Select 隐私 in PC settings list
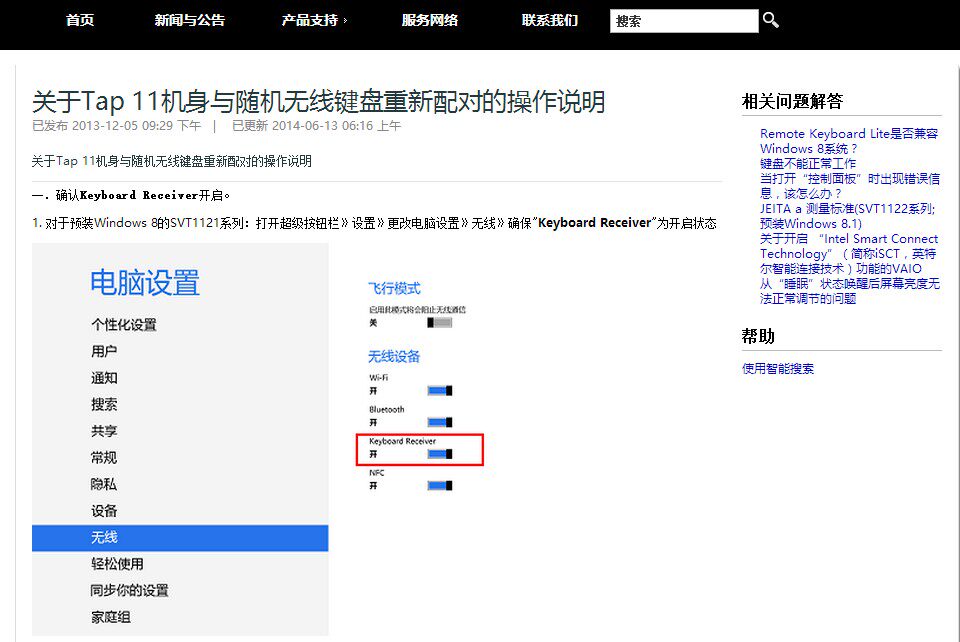Screen dimensions: 960x642 (x=103, y=484)
